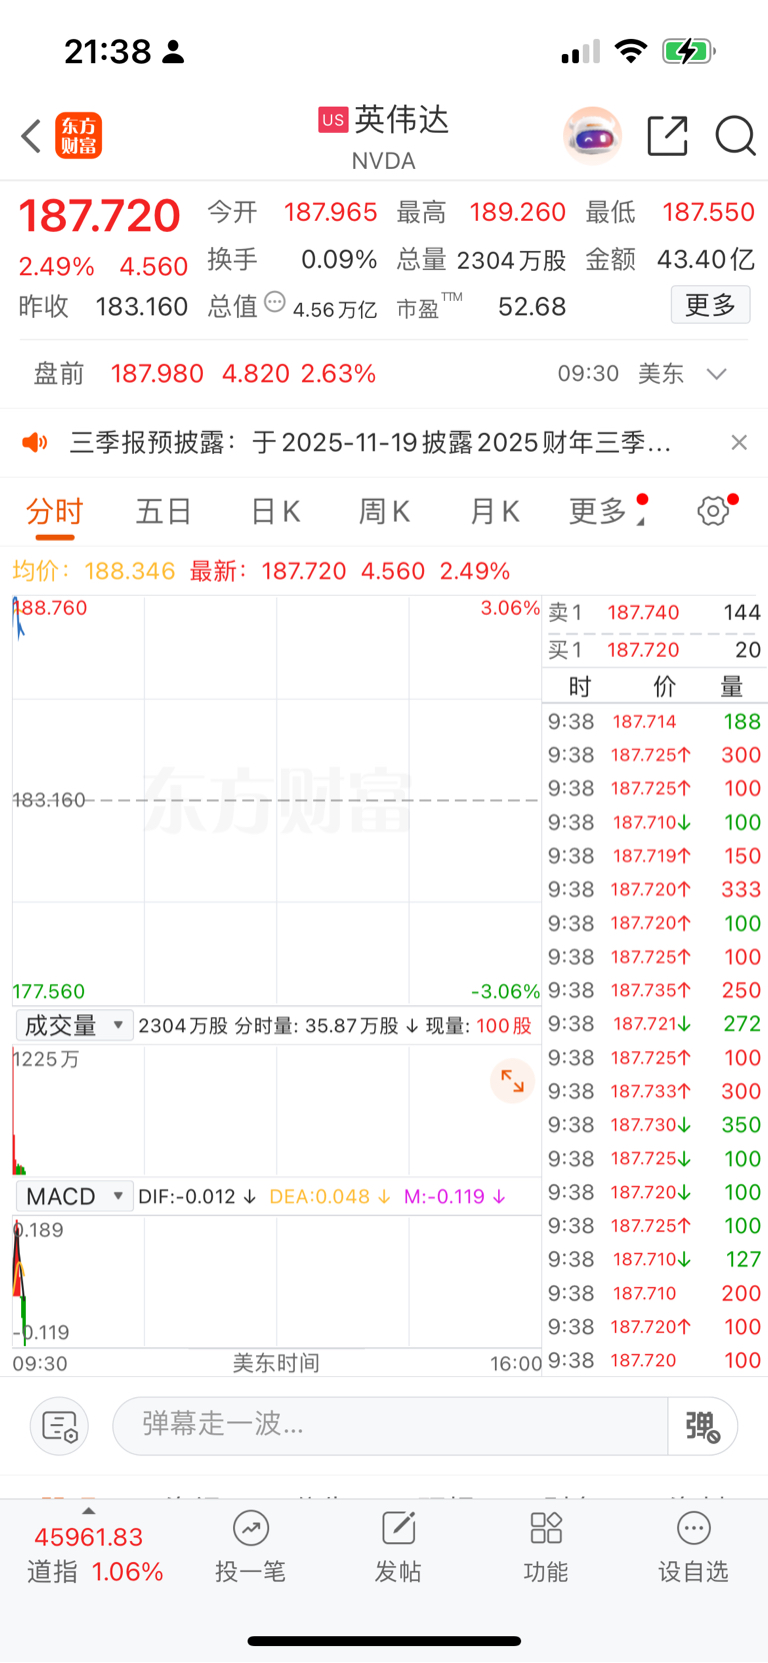Image resolution: width=768 pixels, height=1663 pixels.
Task: Tap the info bubble next to 总值
Action: (275, 302)
